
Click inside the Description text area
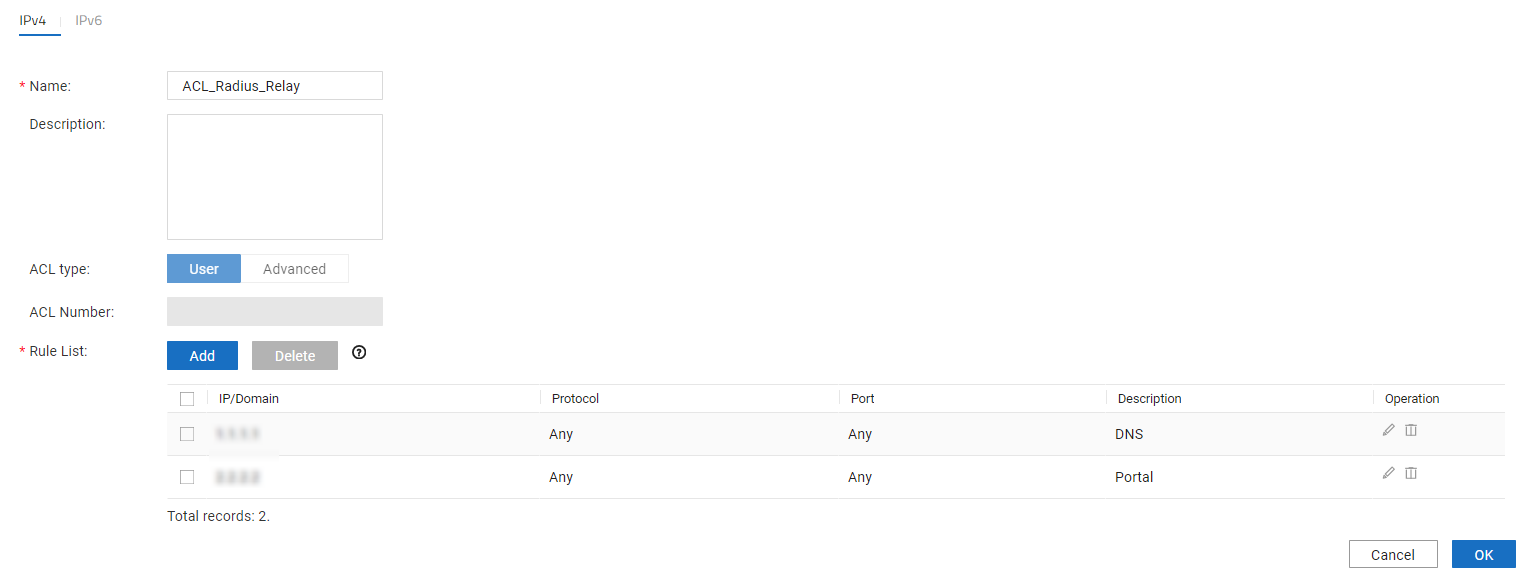point(274,176)
